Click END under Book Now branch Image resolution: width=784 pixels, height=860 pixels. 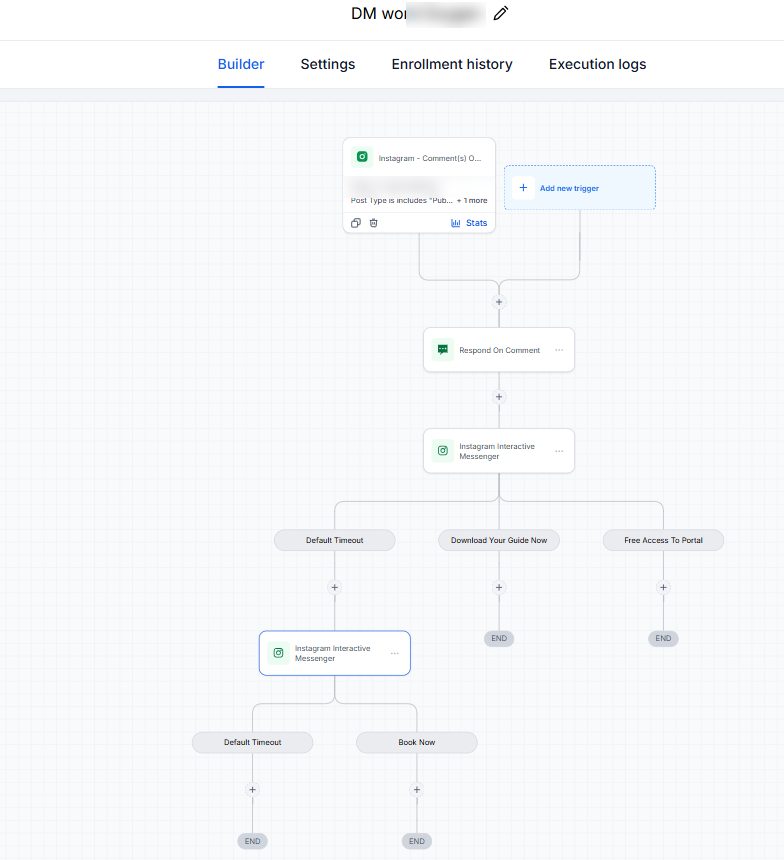click(417, 841)
